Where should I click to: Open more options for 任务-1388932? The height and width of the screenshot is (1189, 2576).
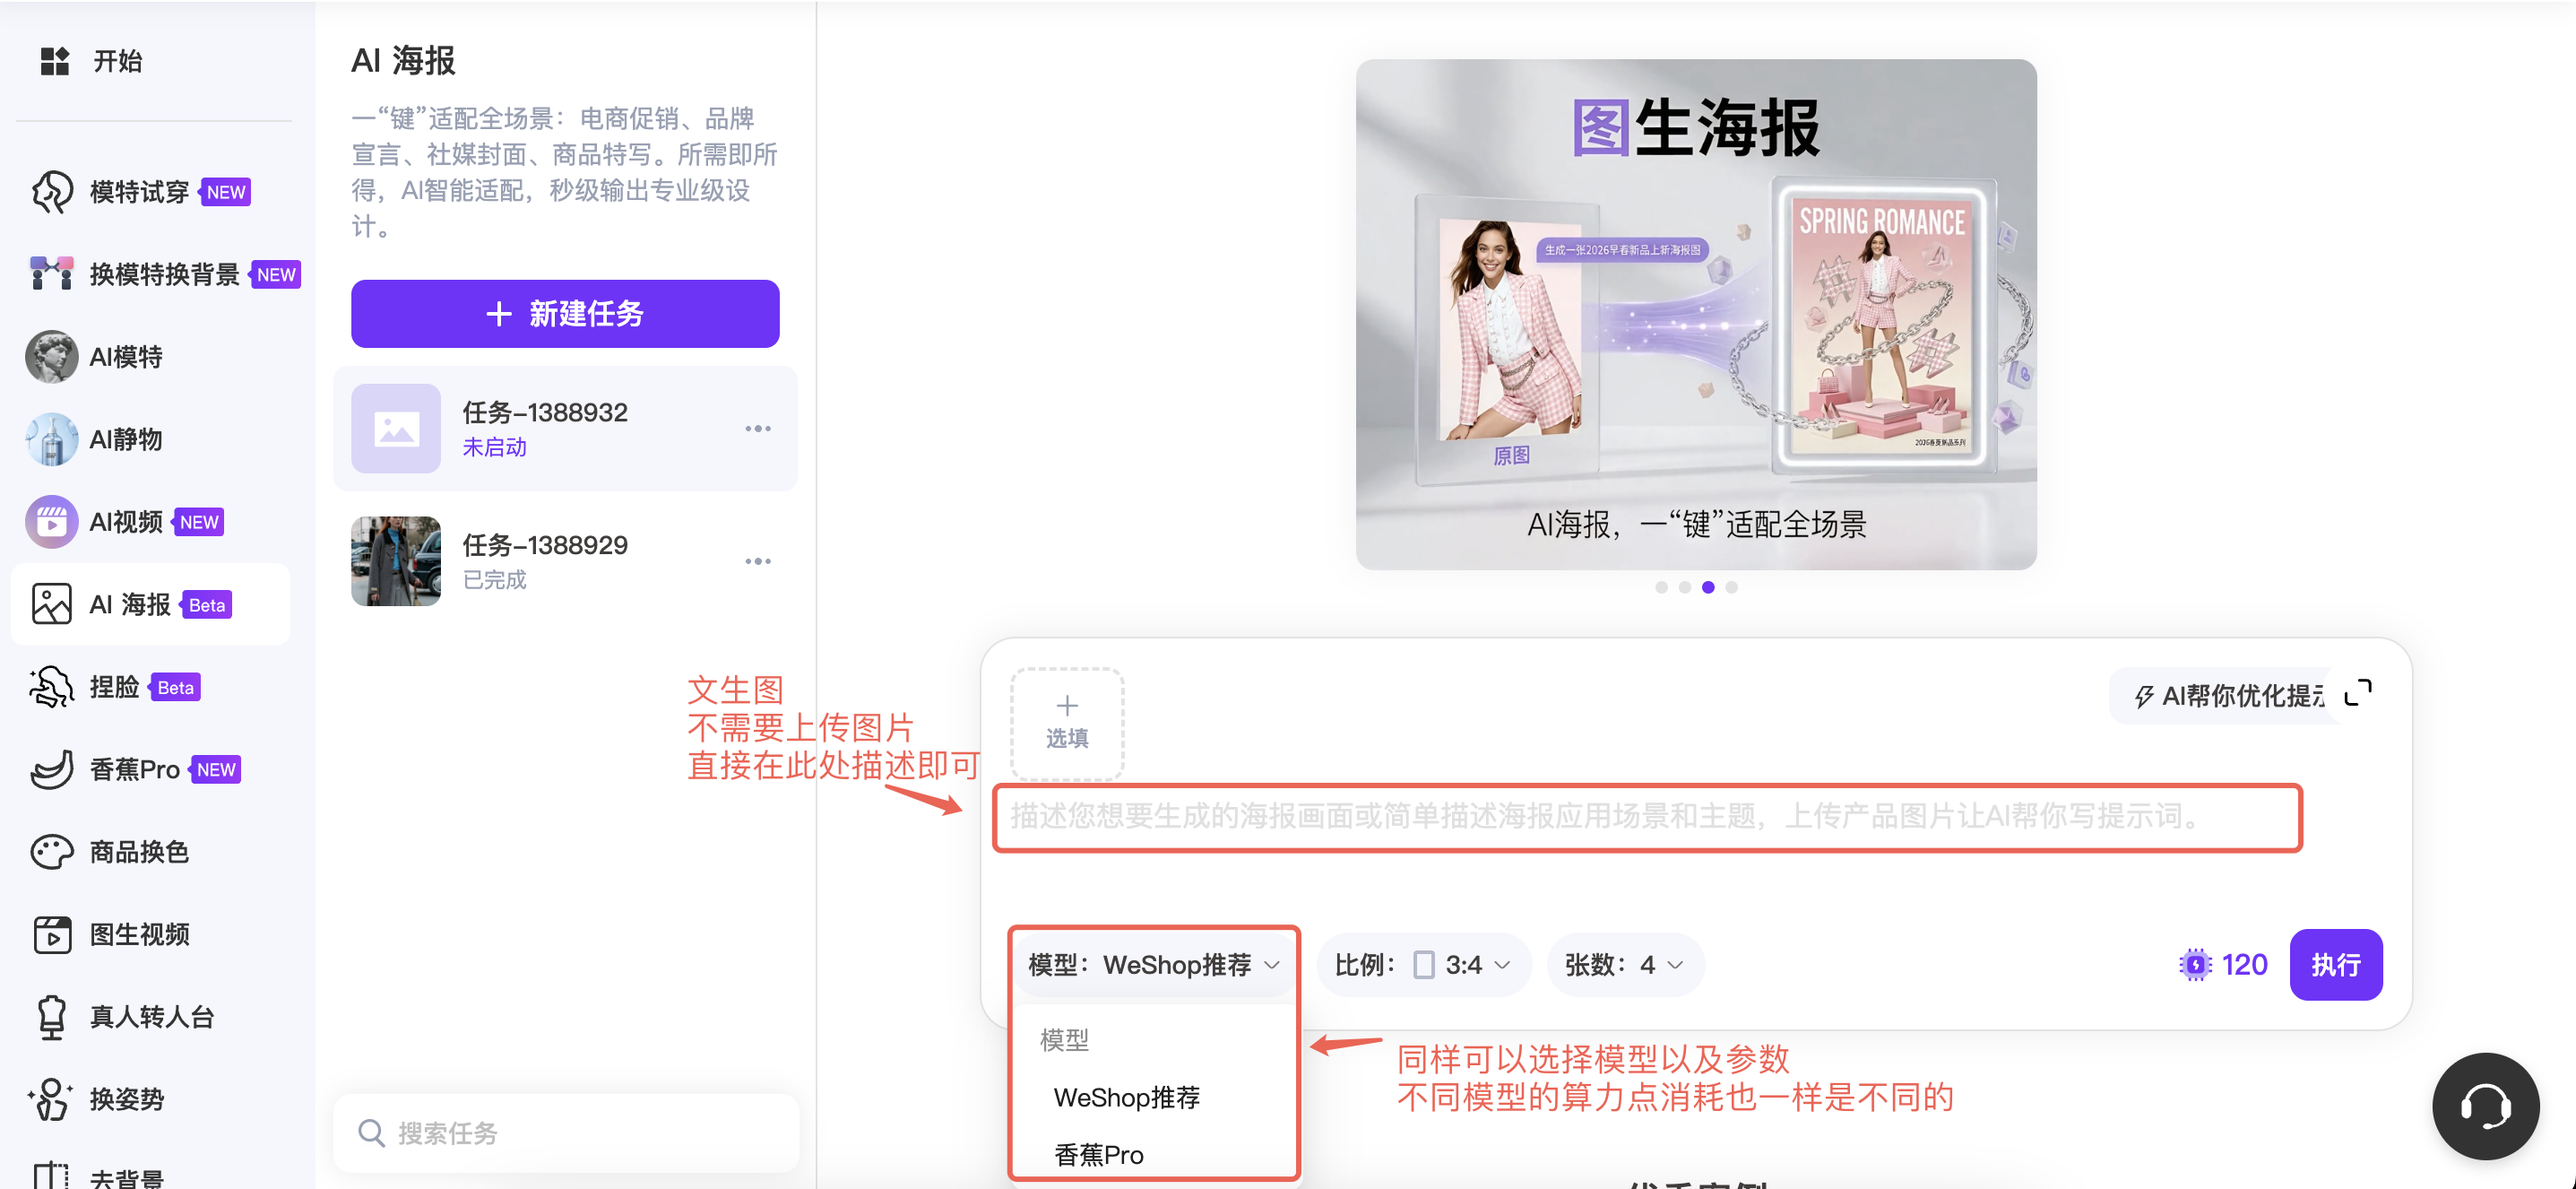pos(757,428)
